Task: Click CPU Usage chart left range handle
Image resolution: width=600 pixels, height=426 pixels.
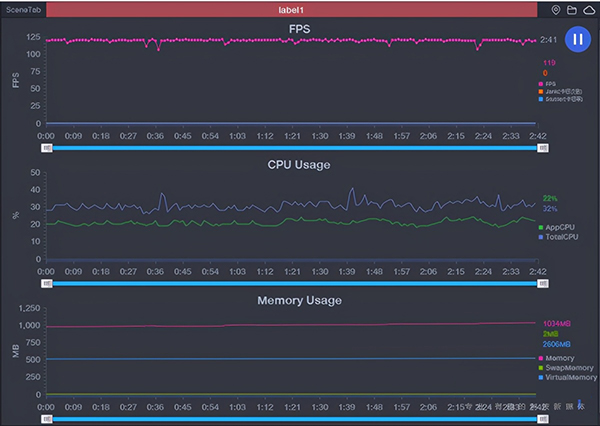Action: click(46, 283)
